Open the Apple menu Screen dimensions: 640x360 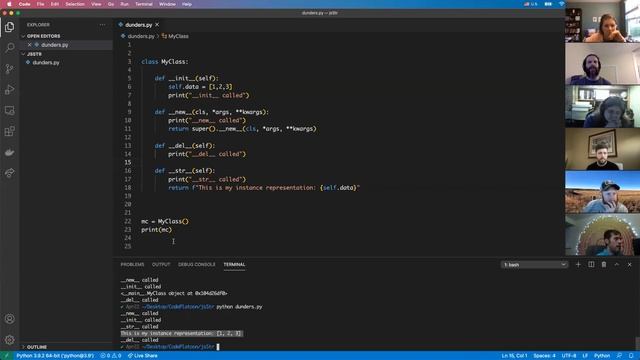9,4
